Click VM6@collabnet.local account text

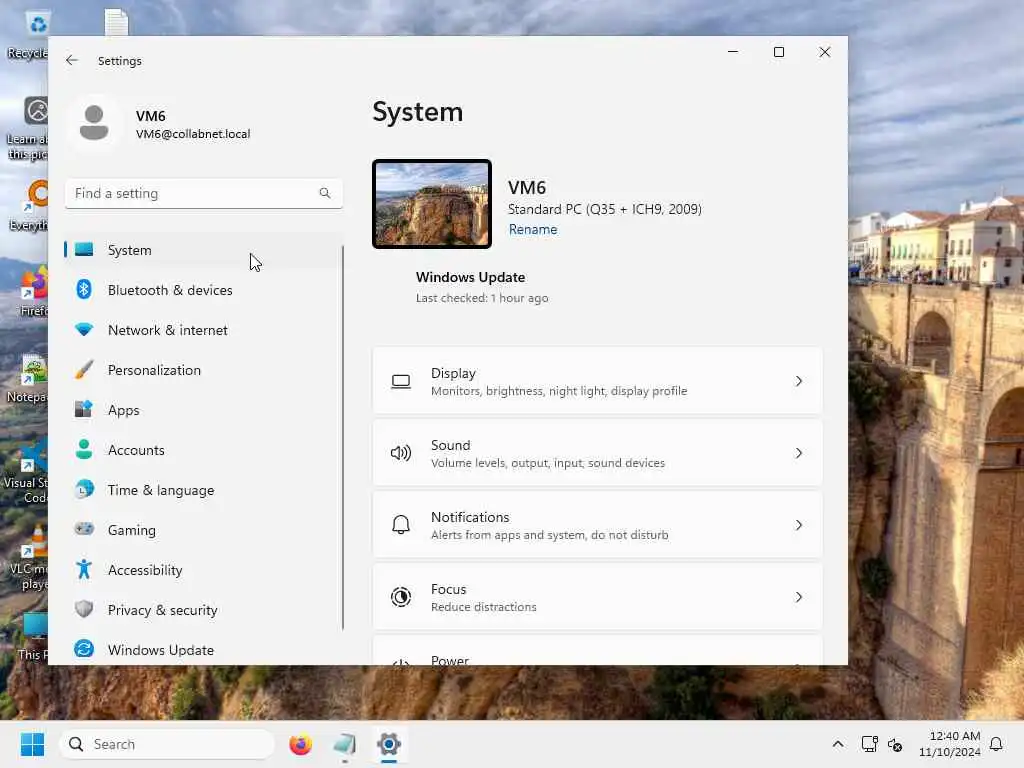(193, 134)
